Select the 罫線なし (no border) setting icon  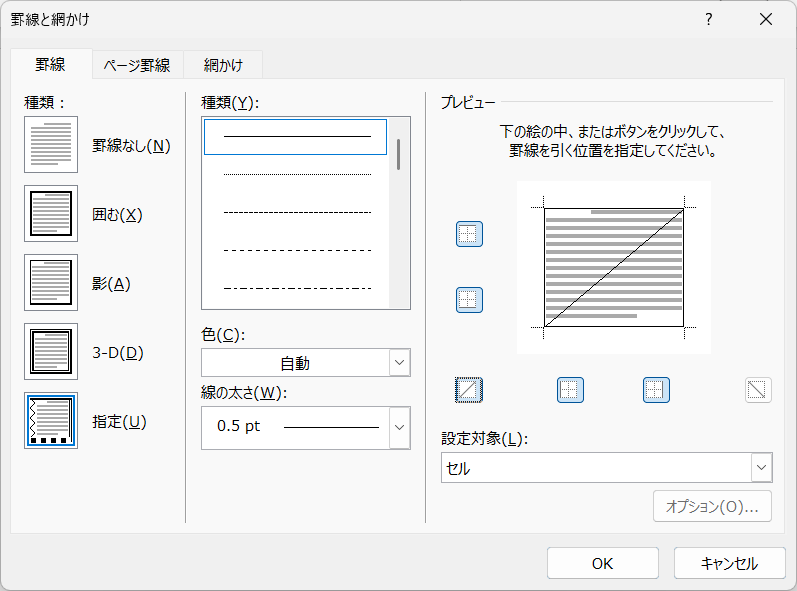[51, 145]
